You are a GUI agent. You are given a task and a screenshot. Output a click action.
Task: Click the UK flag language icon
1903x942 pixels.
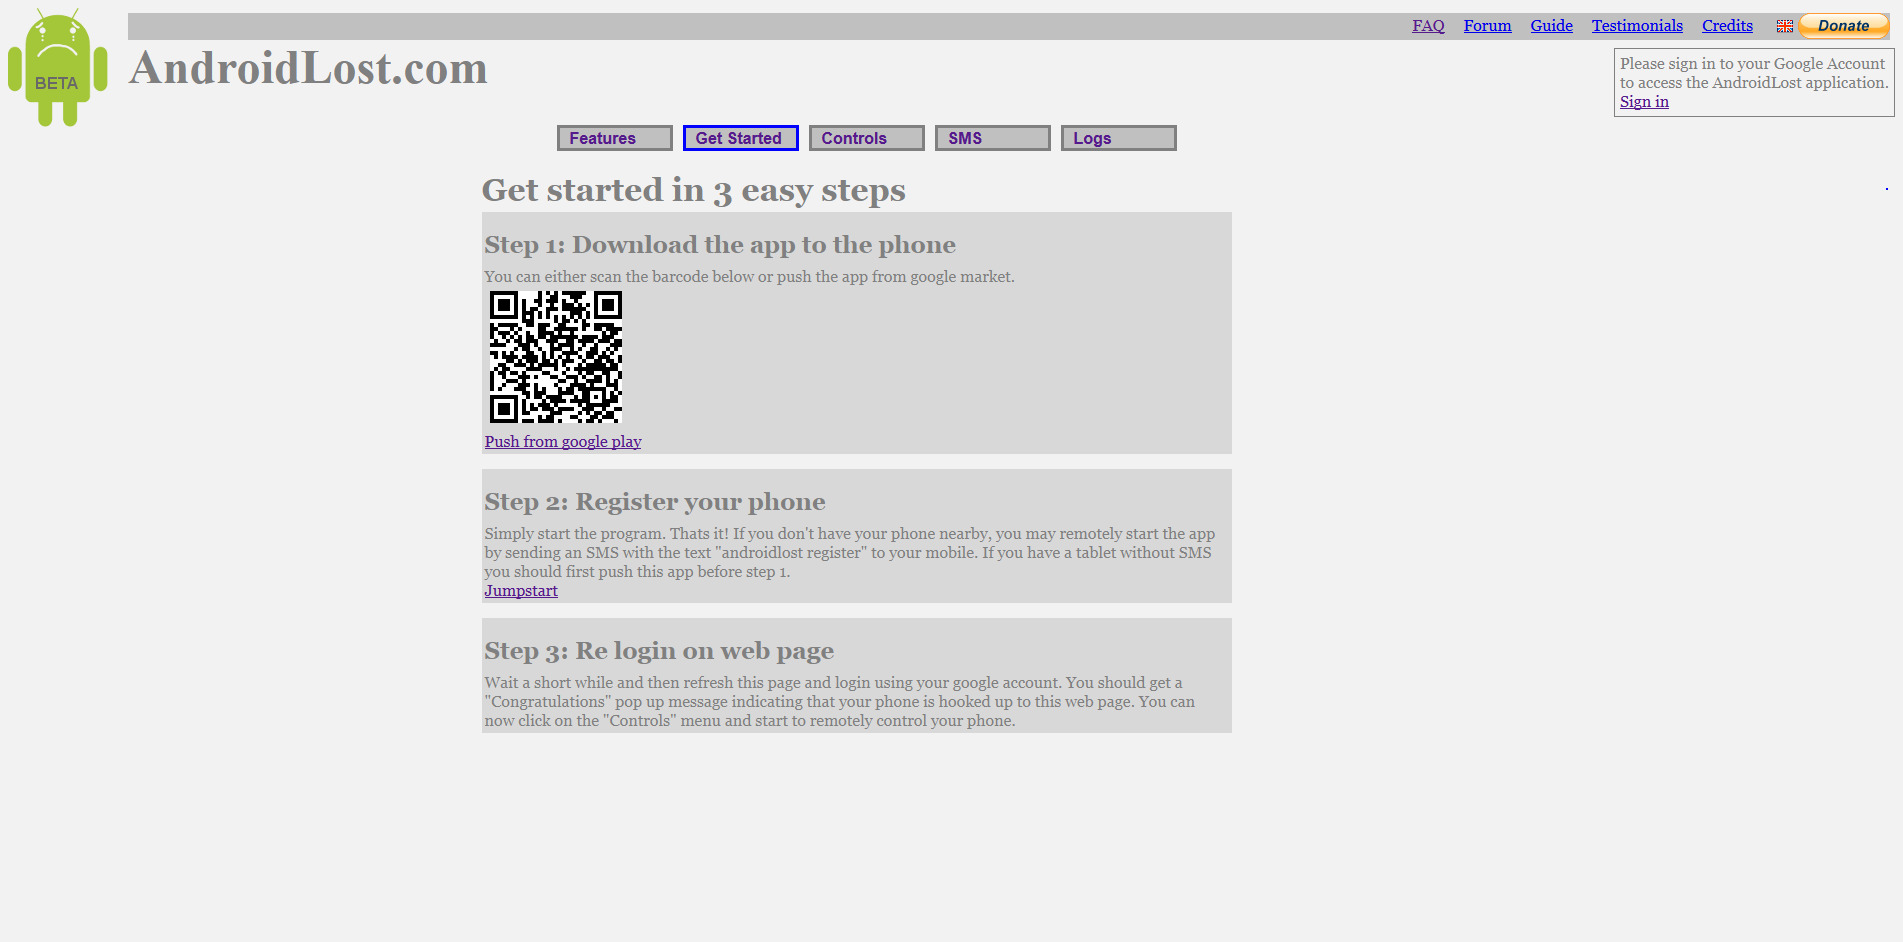[x=1784, y=26]
